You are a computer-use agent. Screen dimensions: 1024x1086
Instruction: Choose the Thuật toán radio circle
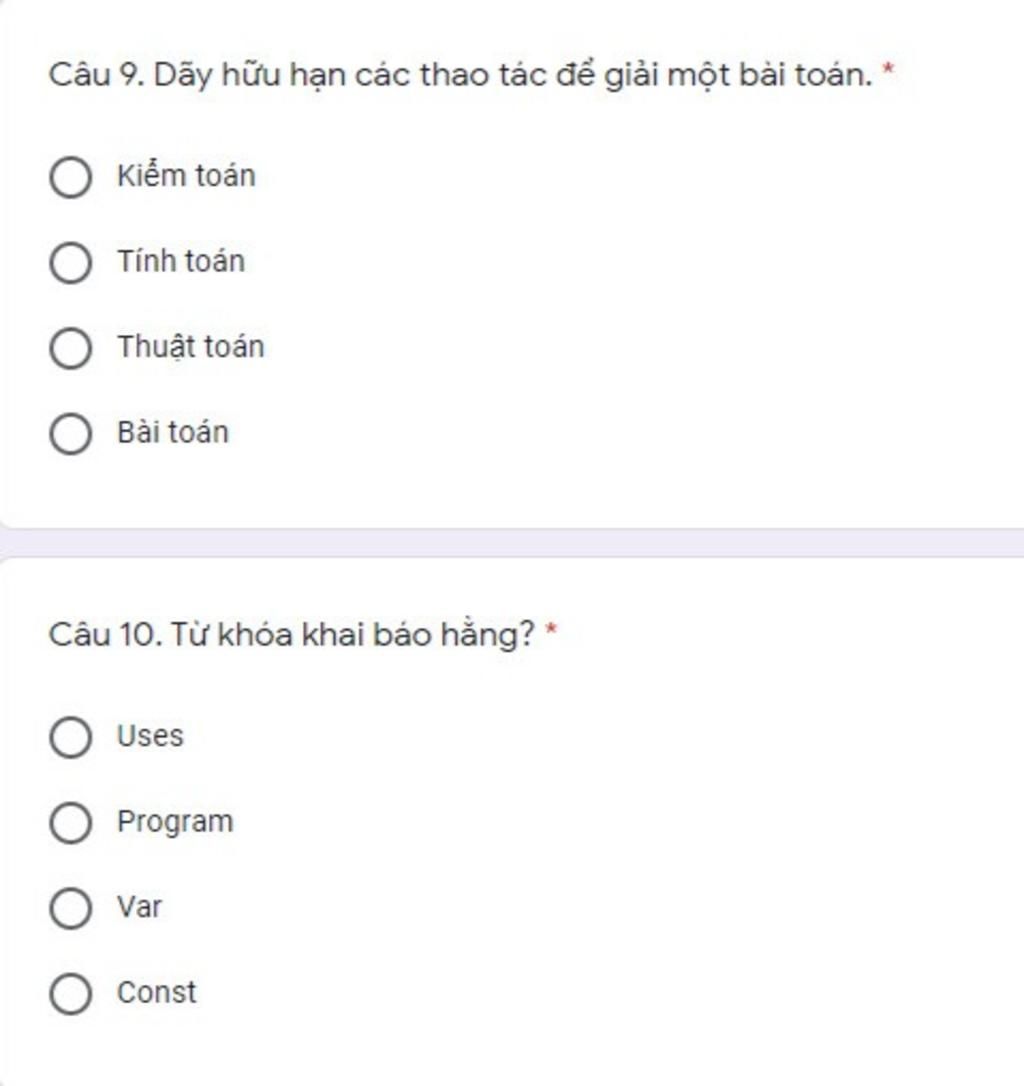tap(71, 348)
